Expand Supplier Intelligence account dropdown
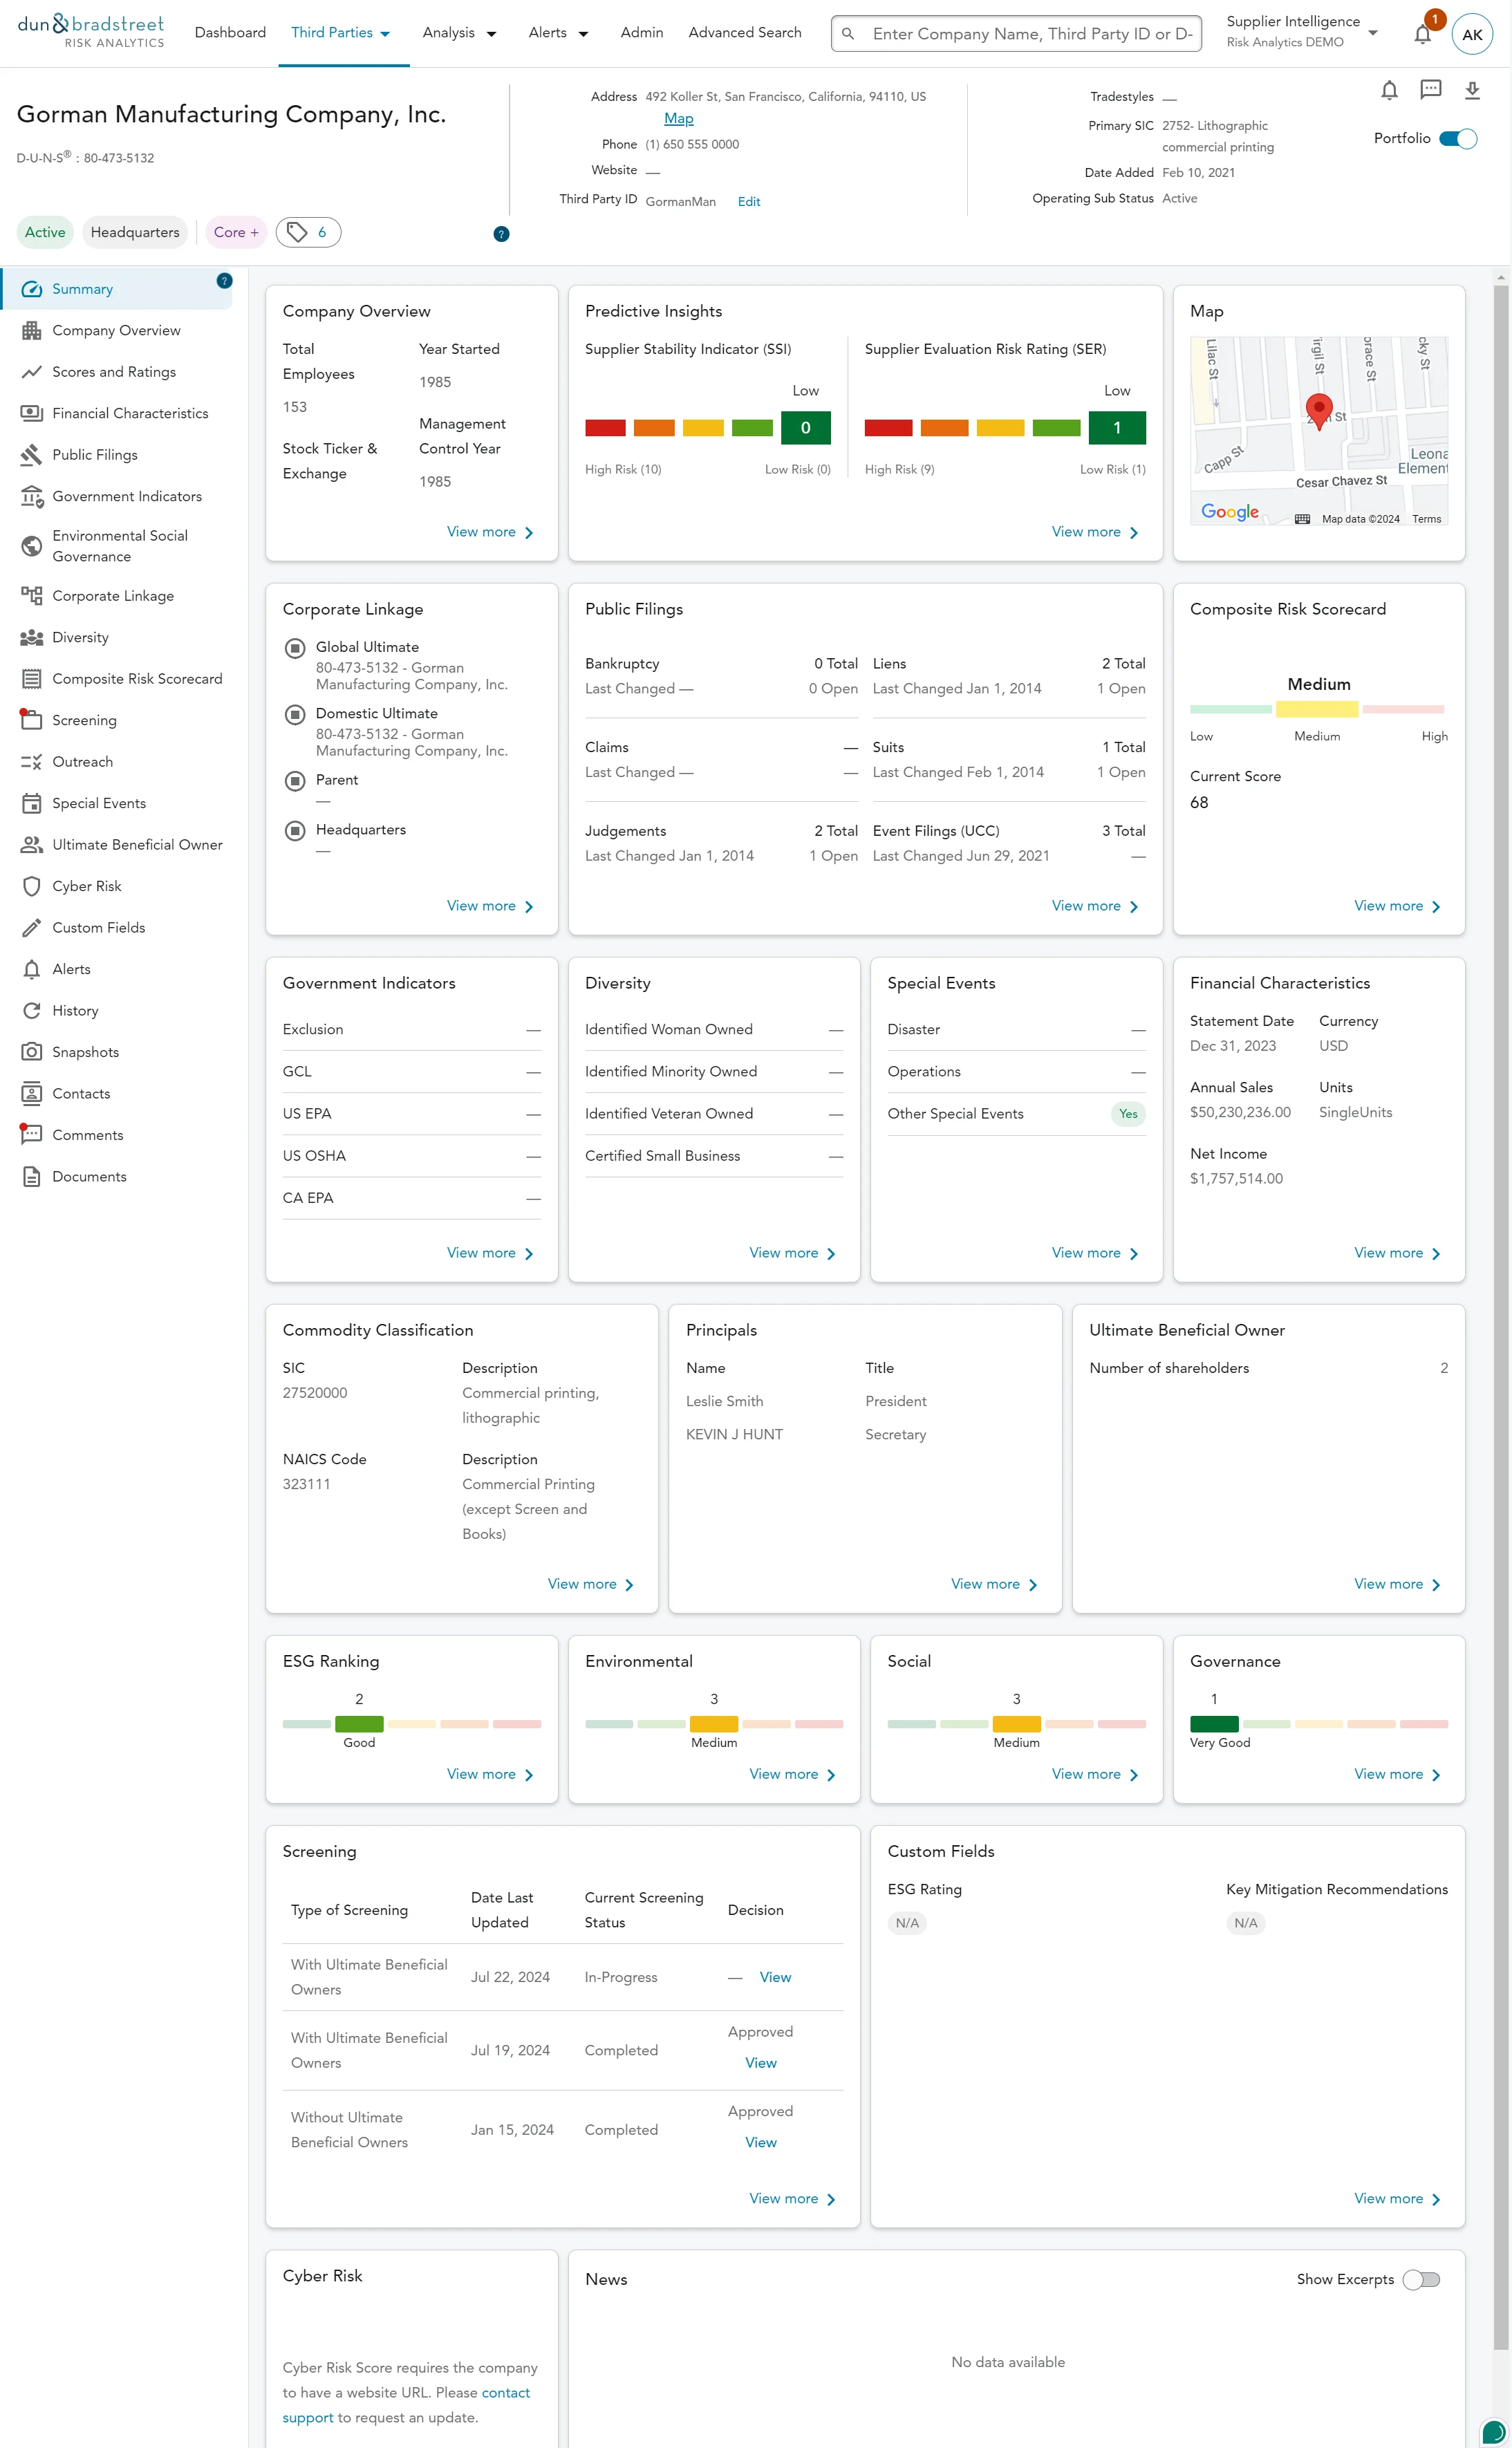The width and height of the screenshot is (1512, 2448). (x=1373, y=33)
